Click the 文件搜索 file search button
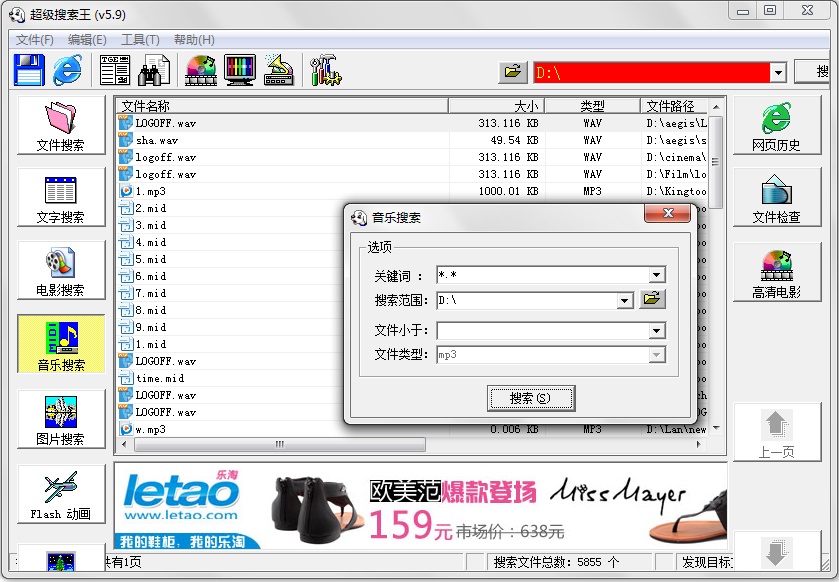The height and width of the screenshot is (582, 839). click(61, 126)
